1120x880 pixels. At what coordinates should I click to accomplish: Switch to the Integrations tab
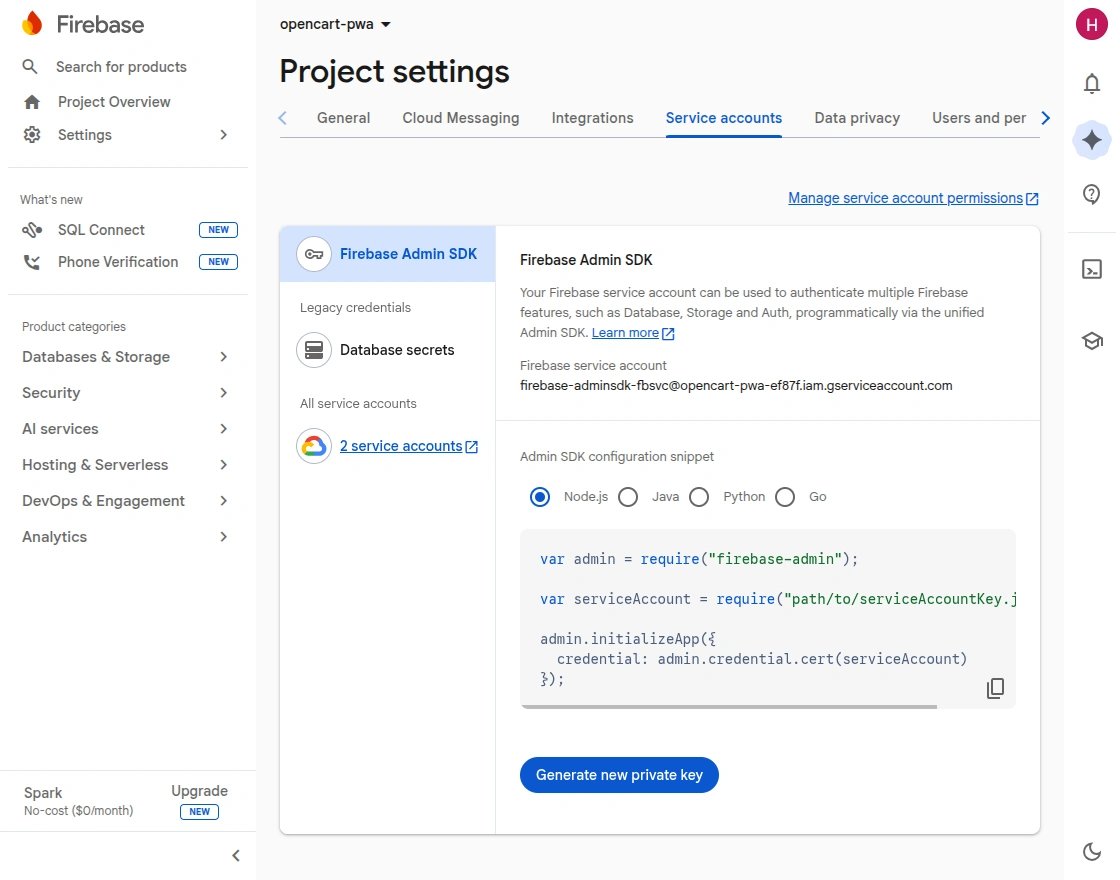pos(592,118)
